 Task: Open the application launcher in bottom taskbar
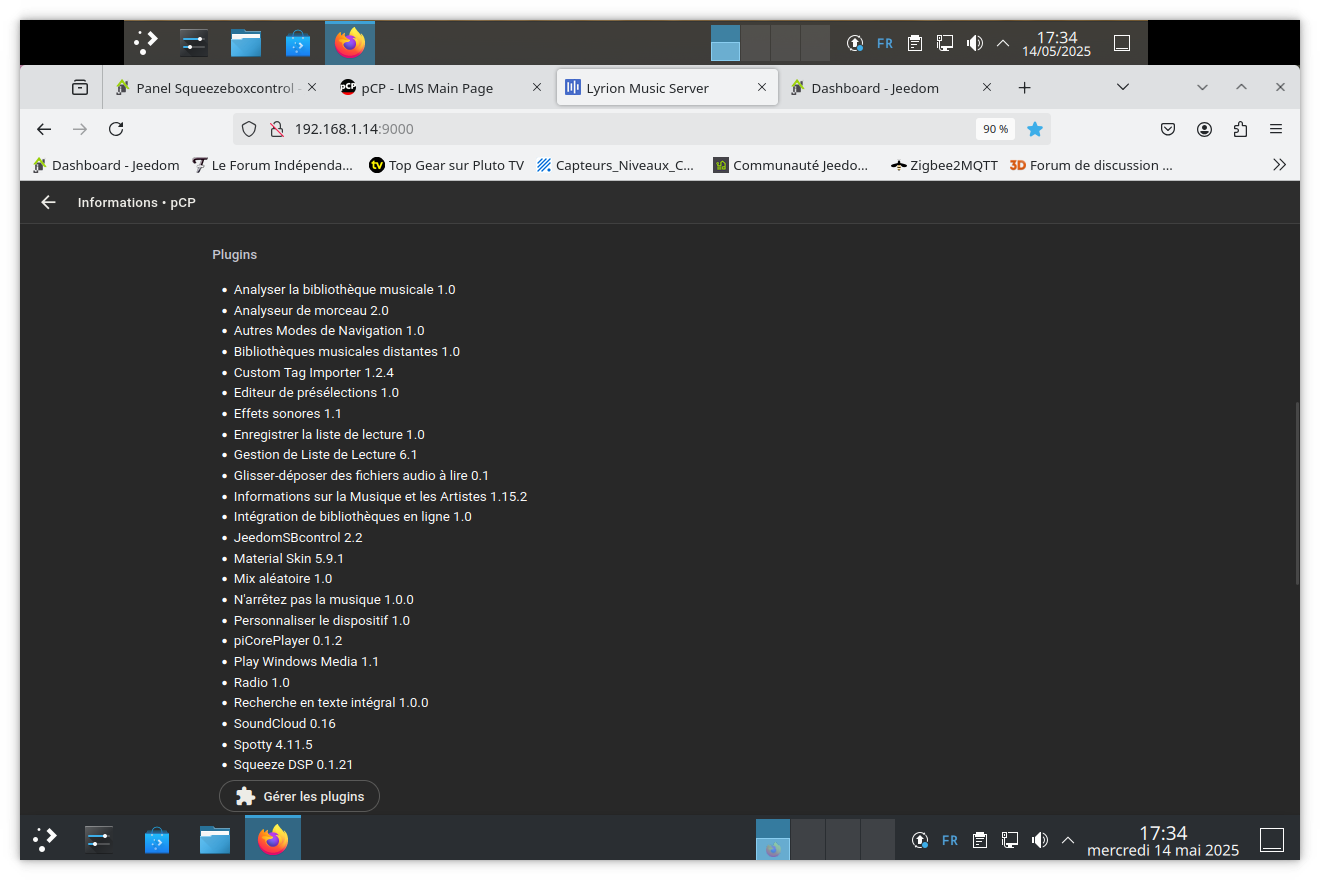(x=45, y=840)
